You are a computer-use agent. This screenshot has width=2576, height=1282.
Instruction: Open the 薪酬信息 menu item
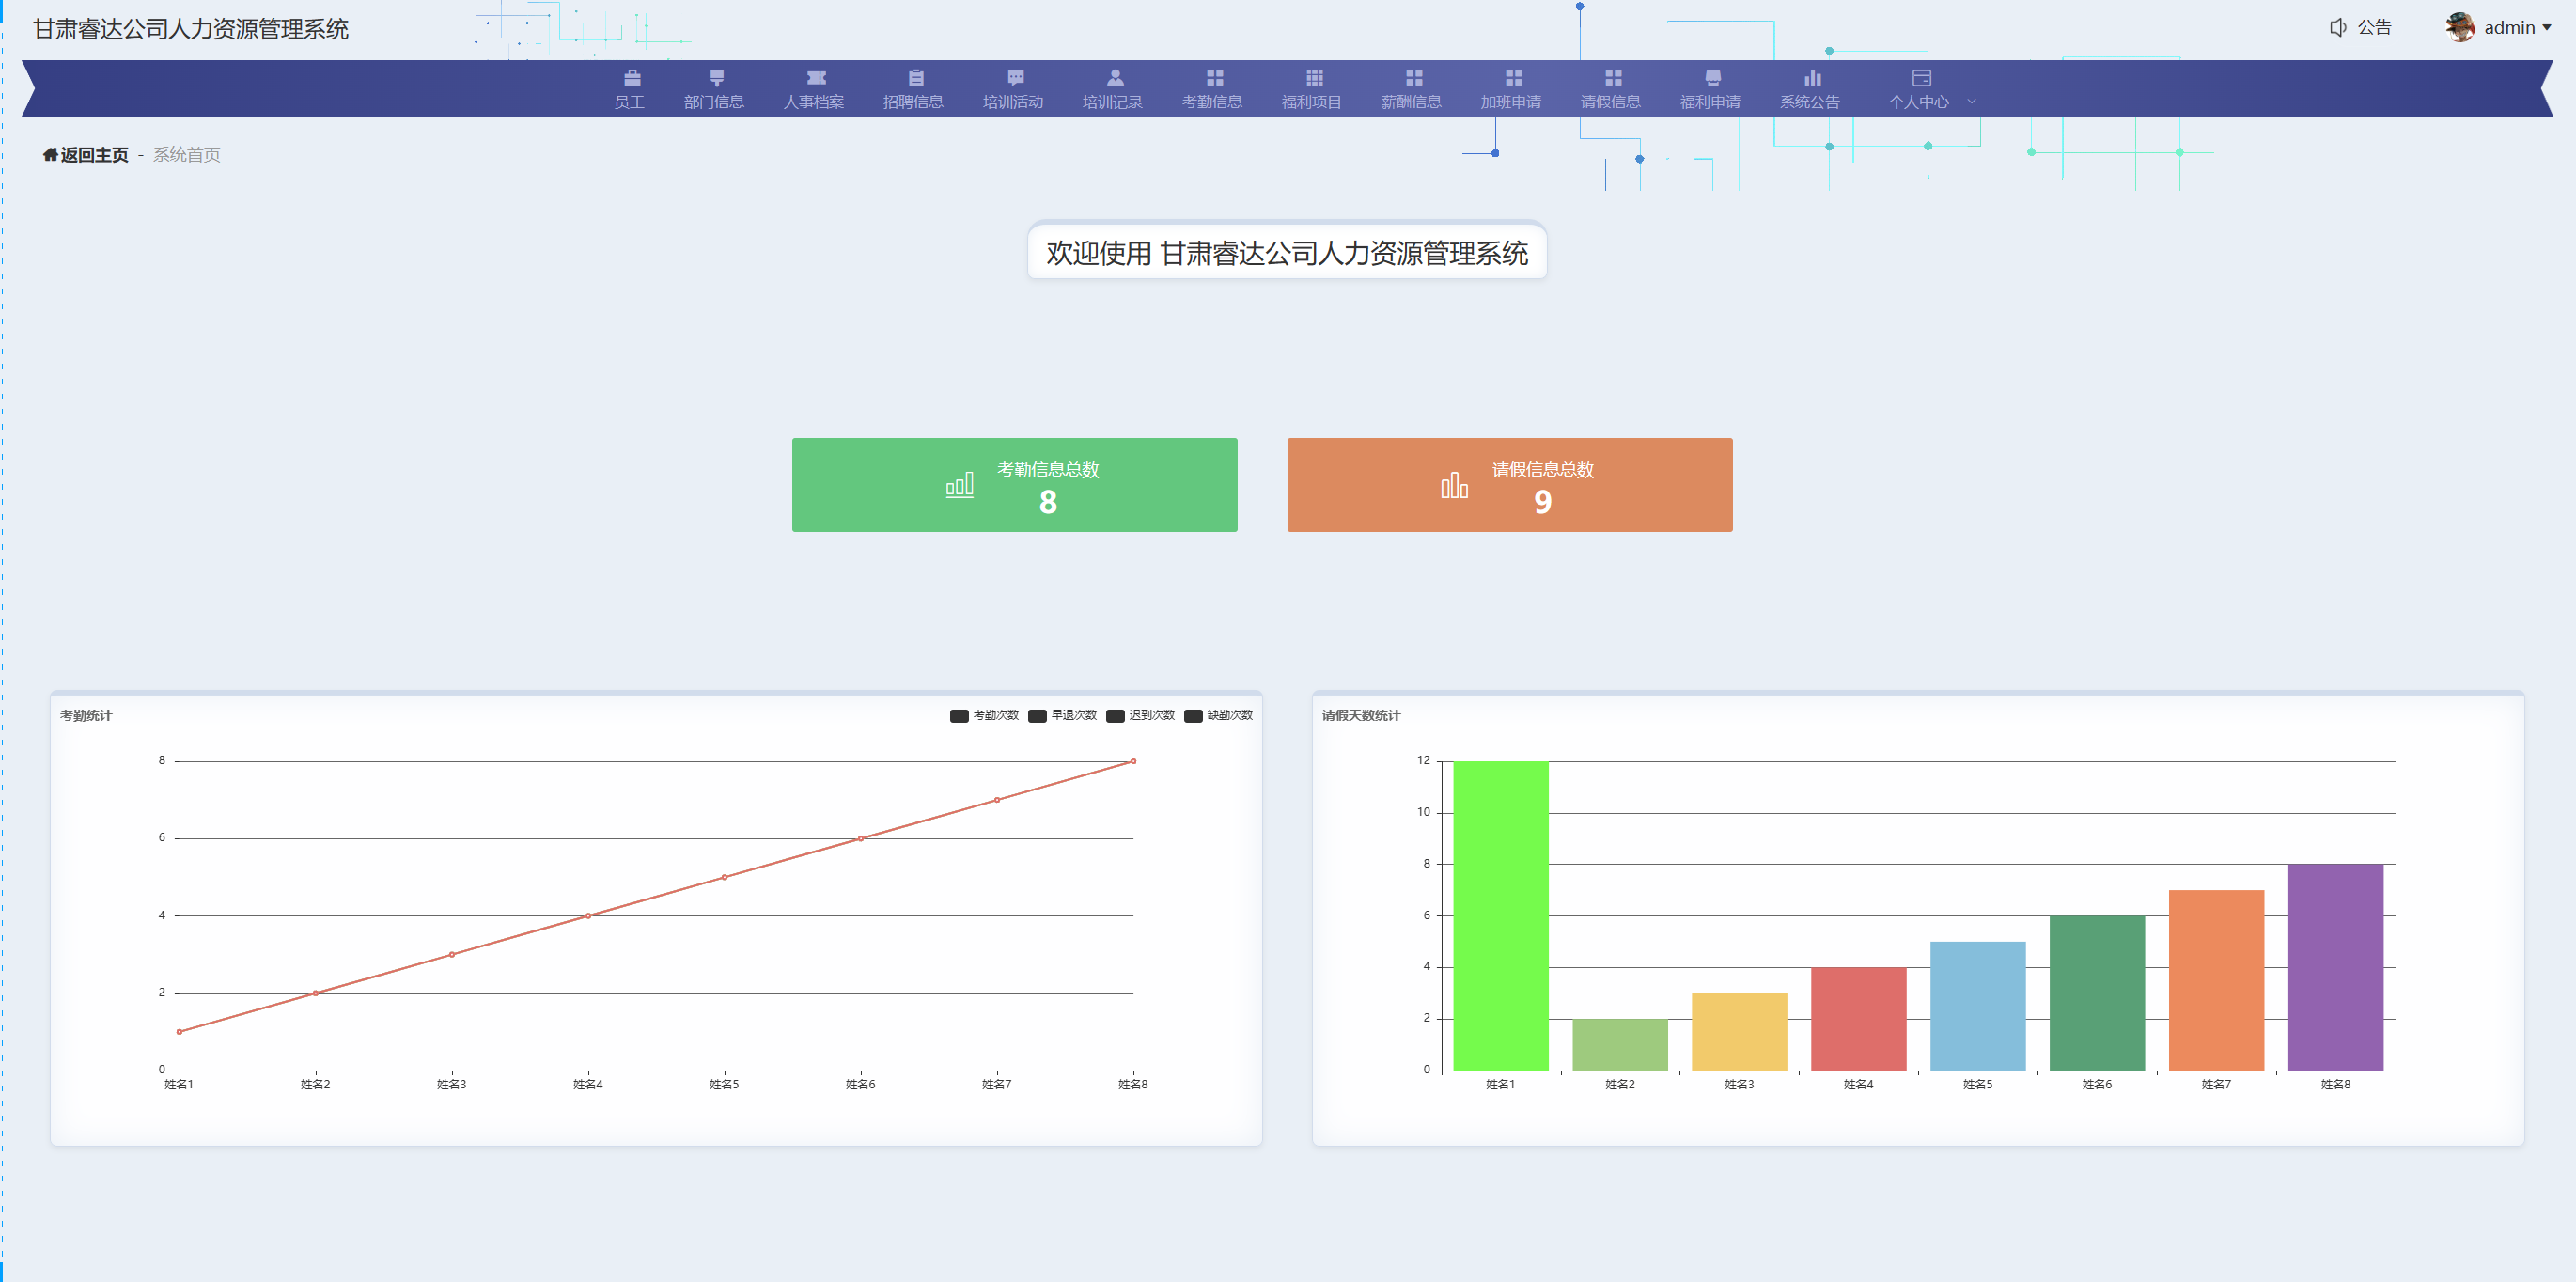point(1411,101)
